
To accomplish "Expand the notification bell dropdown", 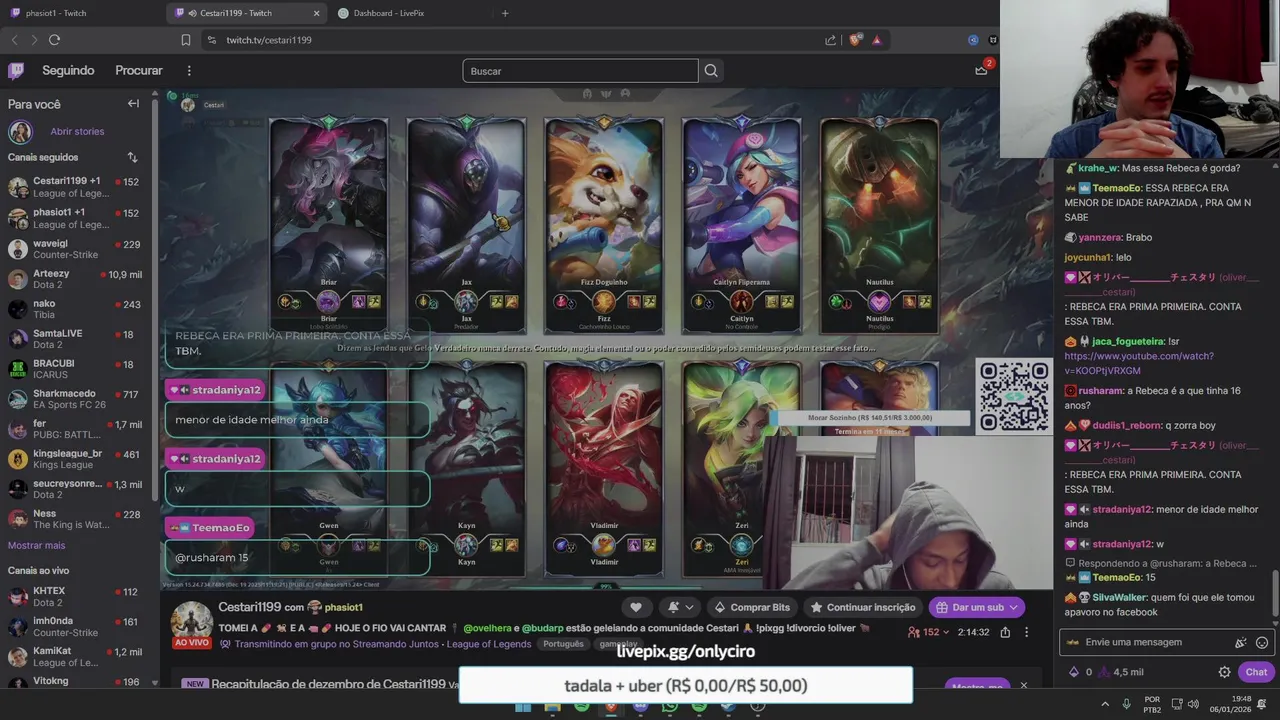I will (689, 607).
